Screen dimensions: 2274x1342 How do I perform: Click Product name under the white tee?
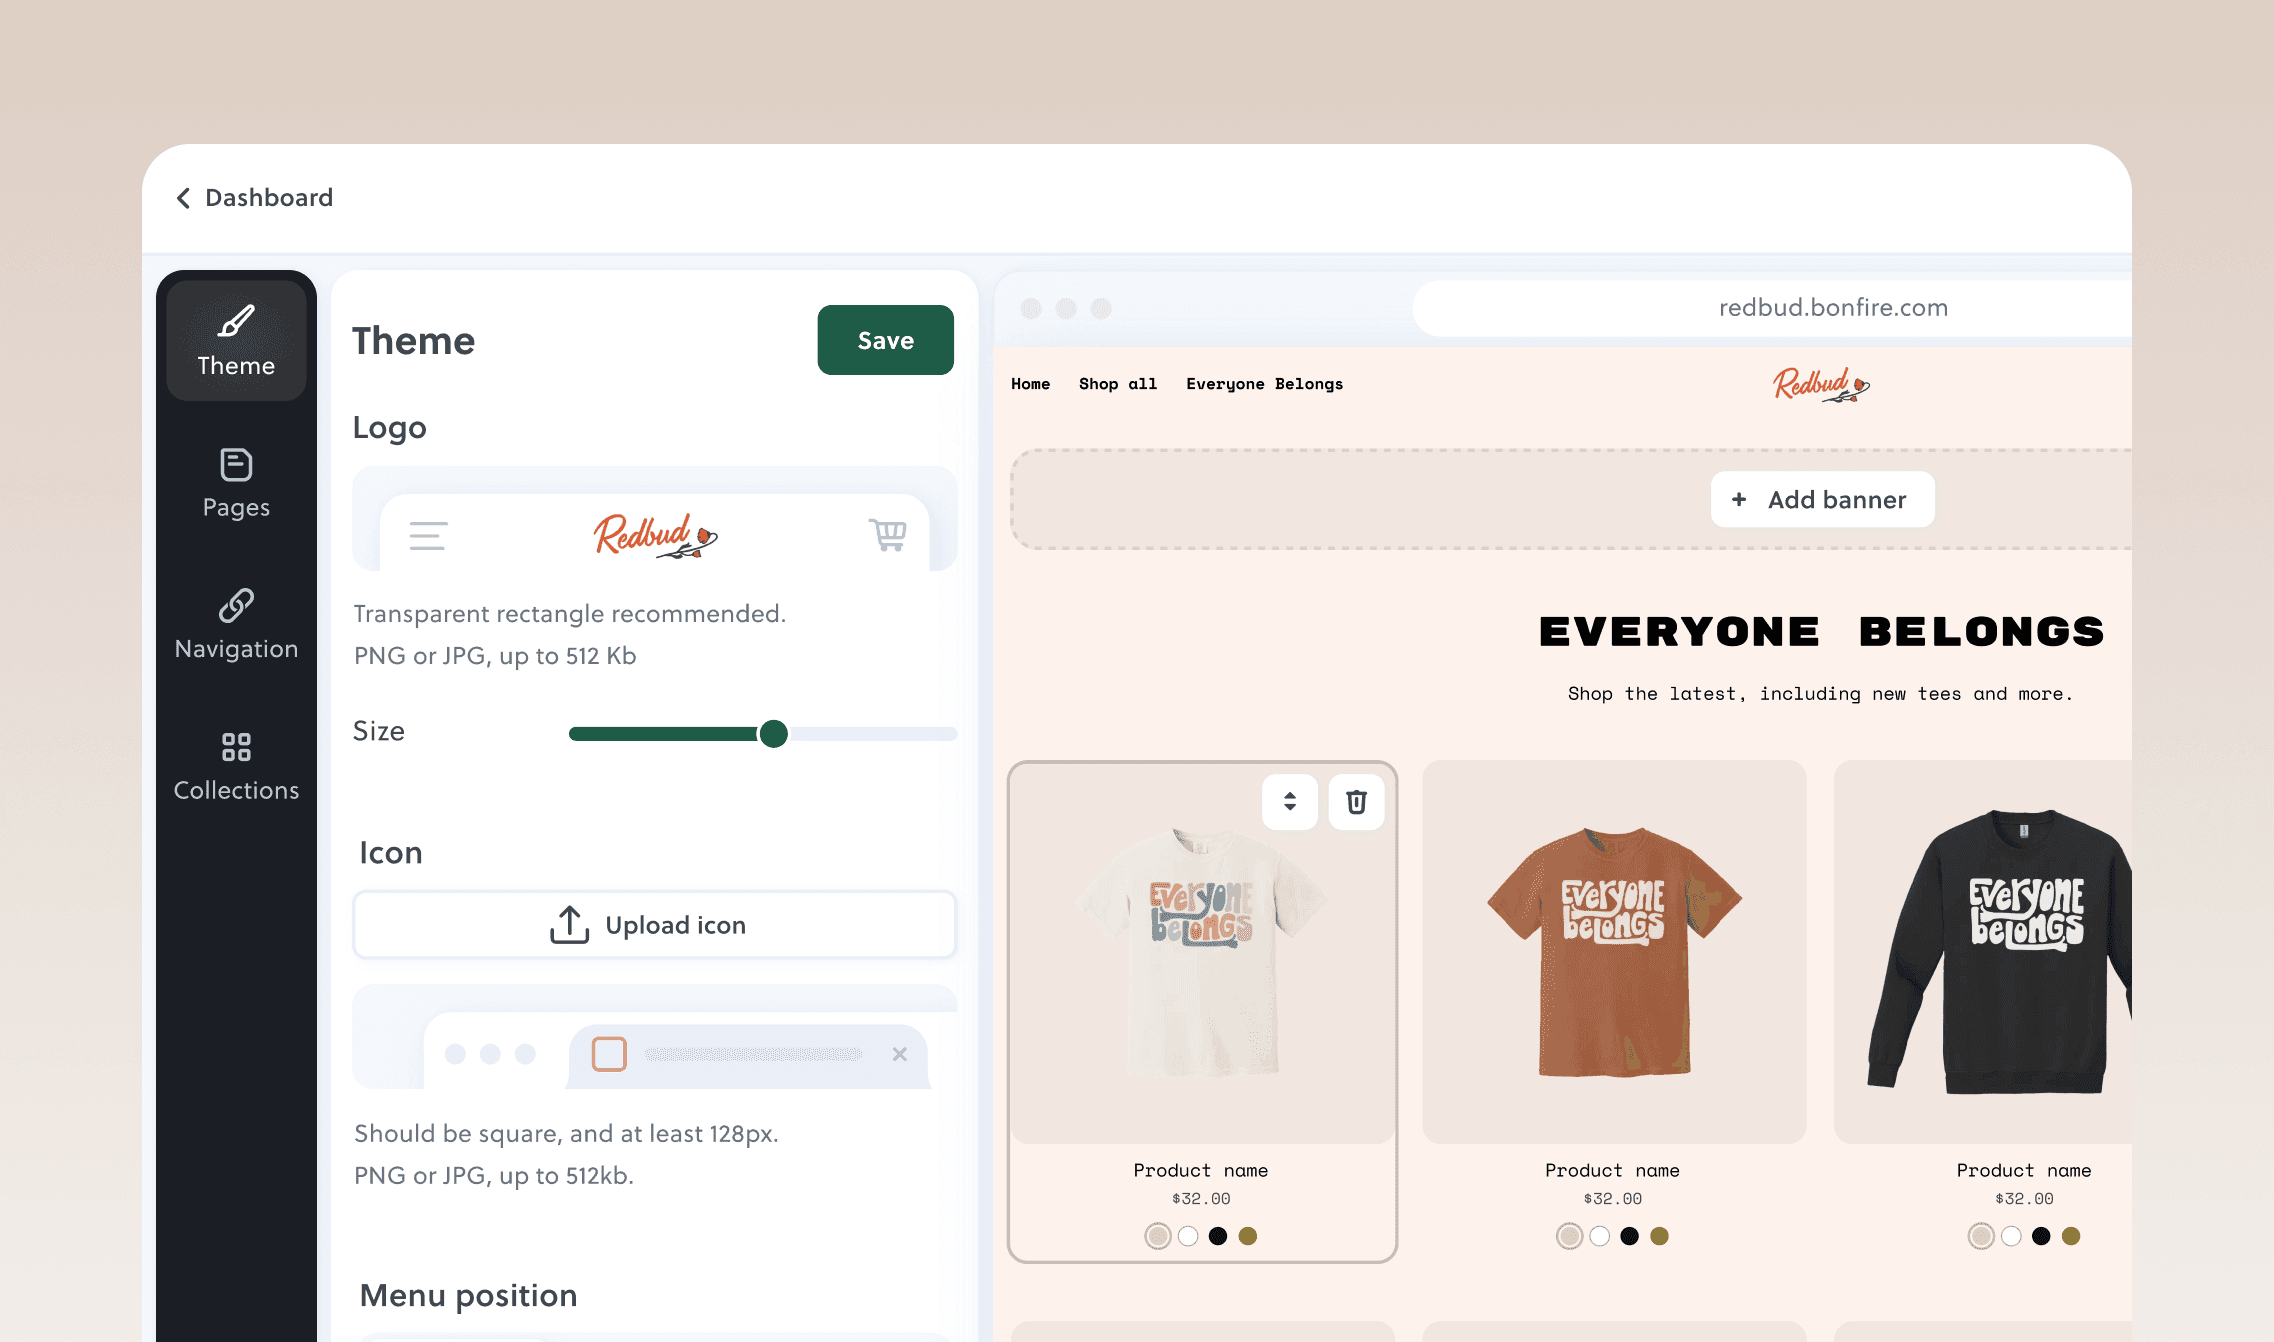[x=1201, y=1170]
